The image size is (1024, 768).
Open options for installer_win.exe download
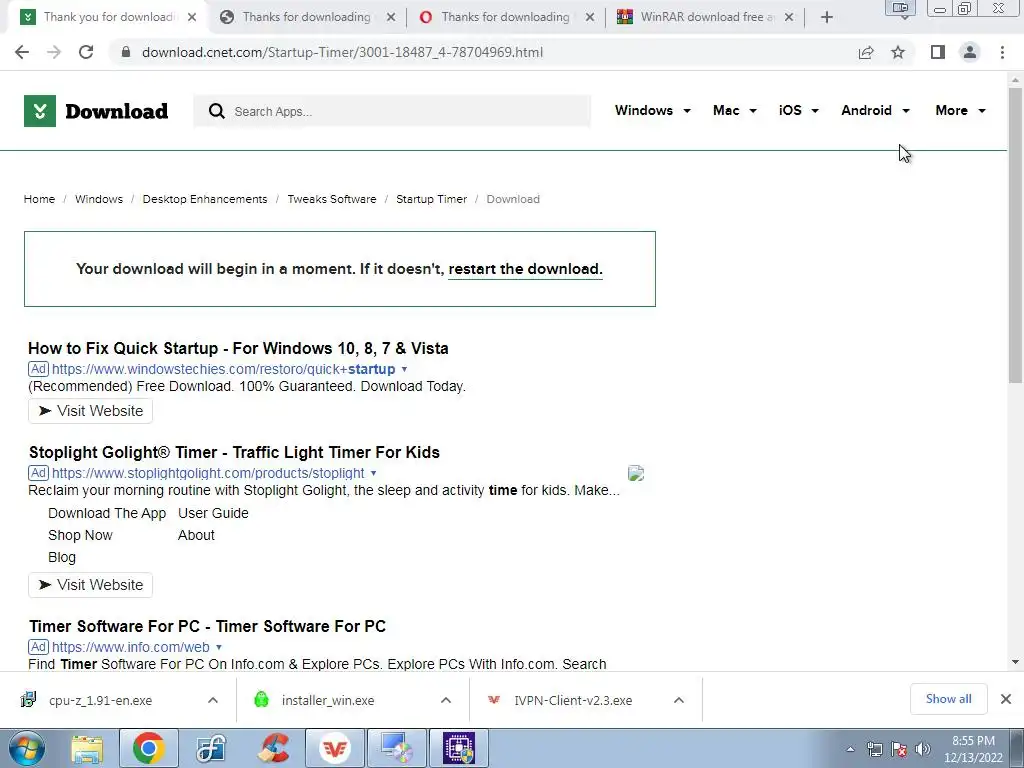446,700
